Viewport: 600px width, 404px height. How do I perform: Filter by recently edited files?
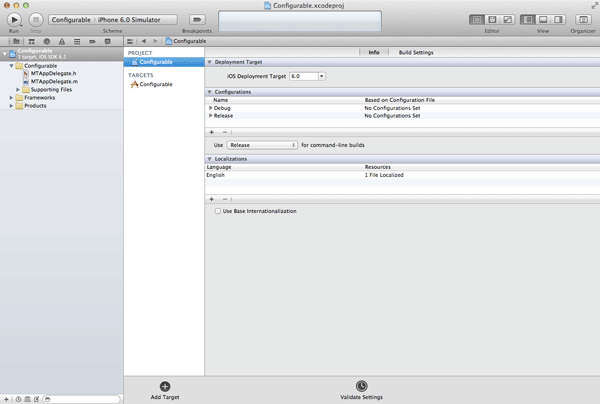(x=18, y=399)
